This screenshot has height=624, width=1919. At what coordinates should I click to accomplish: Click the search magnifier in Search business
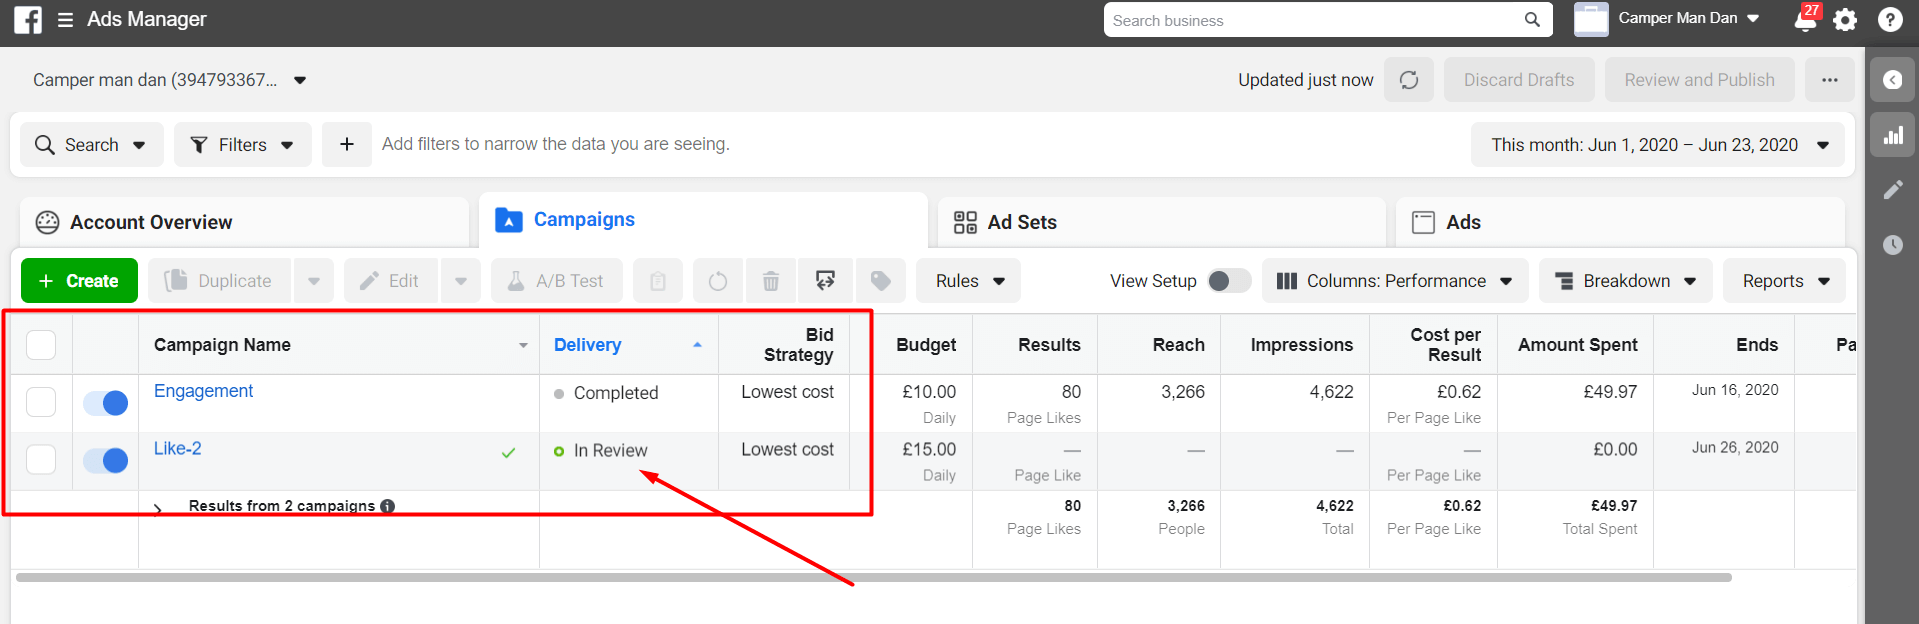1532,20
